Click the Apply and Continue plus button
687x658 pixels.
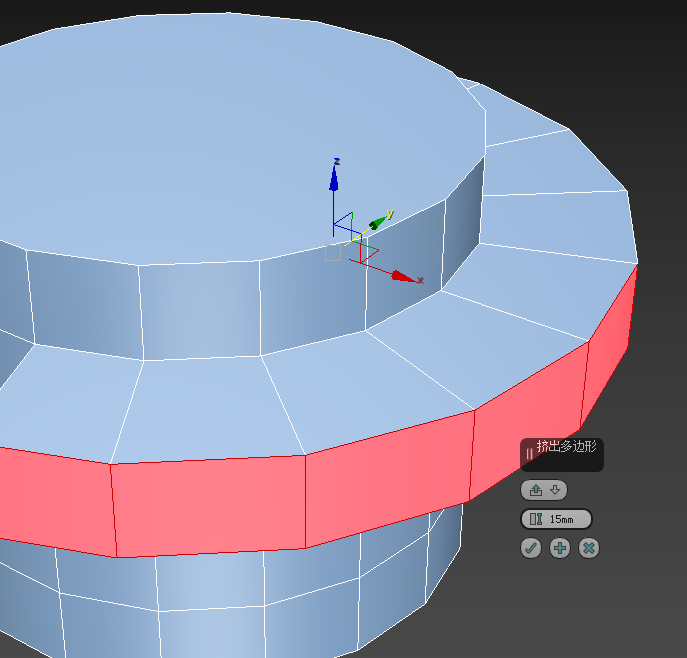click(x=560, y=548)
